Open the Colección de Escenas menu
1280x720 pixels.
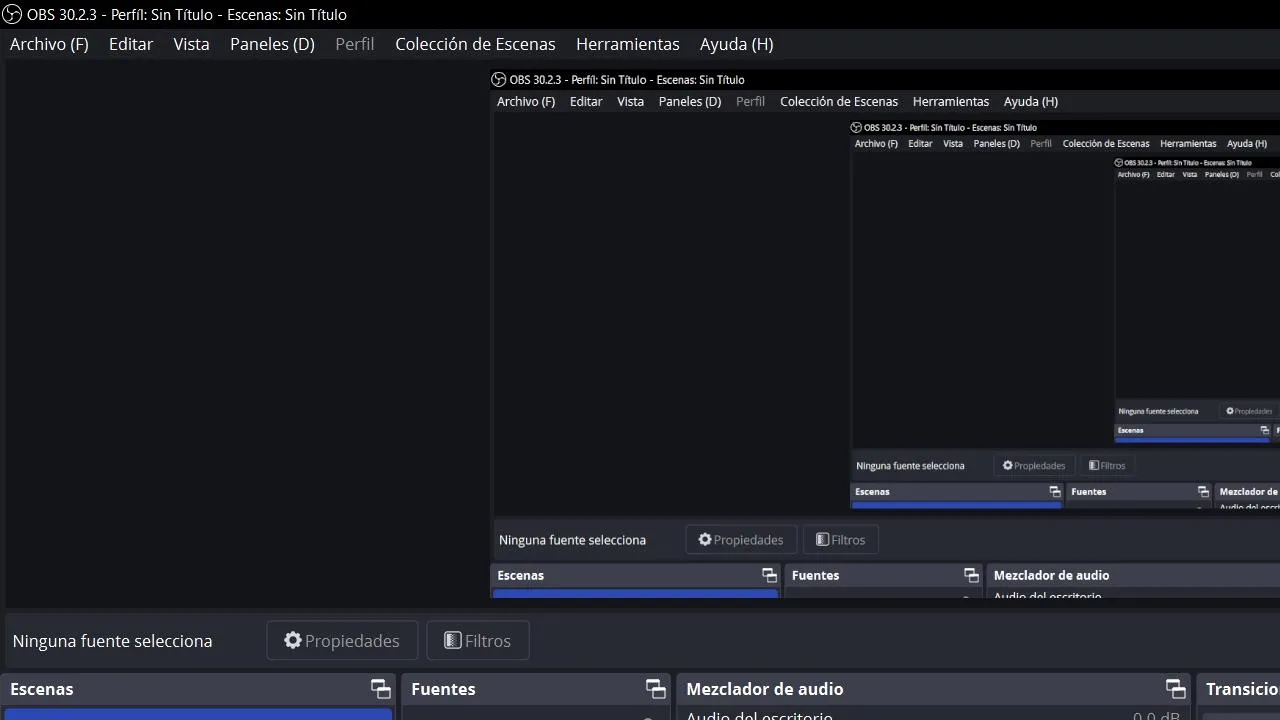coord(475,44)
